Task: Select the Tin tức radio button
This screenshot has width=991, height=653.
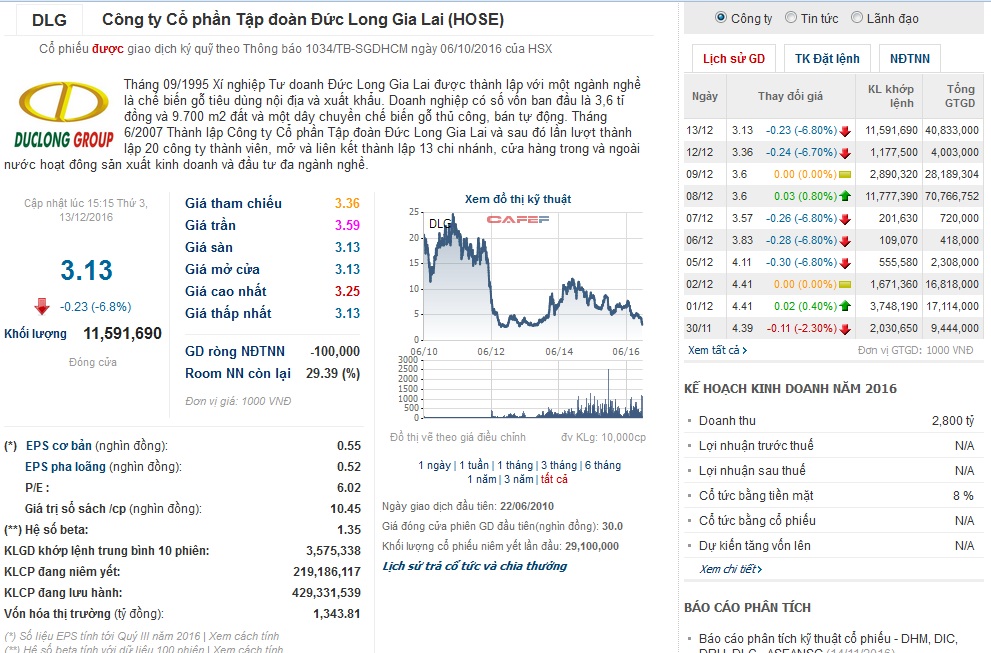Action: (x=791, y=18)
